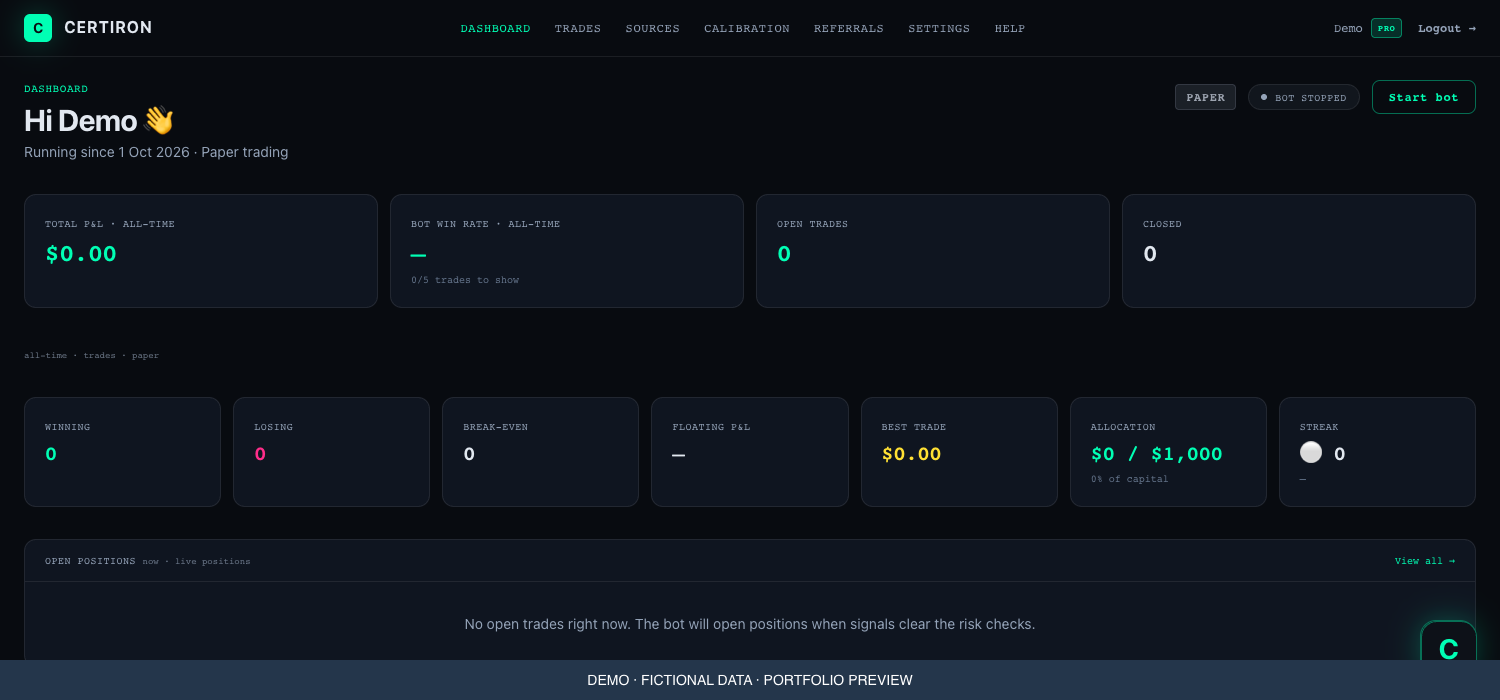Viewport: 1500px width, 700px height.
Task: Click the Allocation '$0 / $1,000' value
Action: pos(1156,454)
